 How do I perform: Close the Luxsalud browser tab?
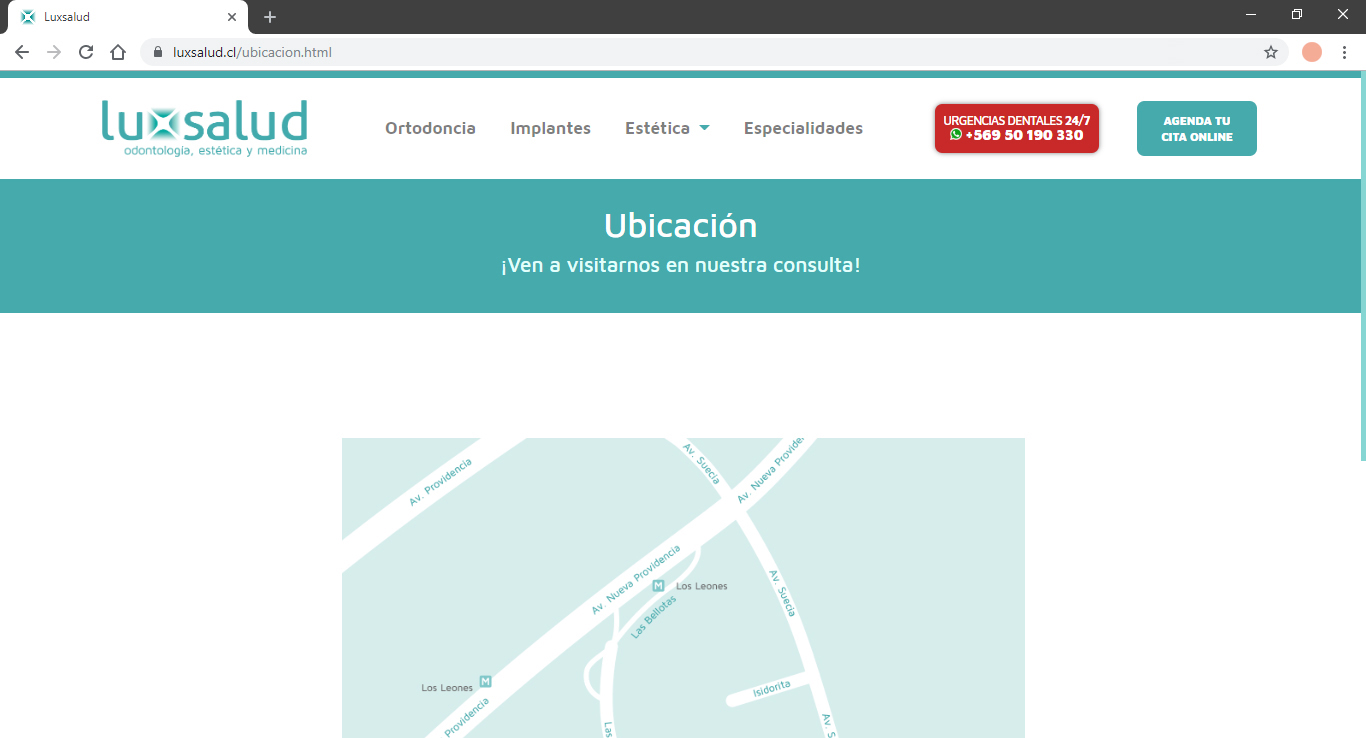coord(232,17)
